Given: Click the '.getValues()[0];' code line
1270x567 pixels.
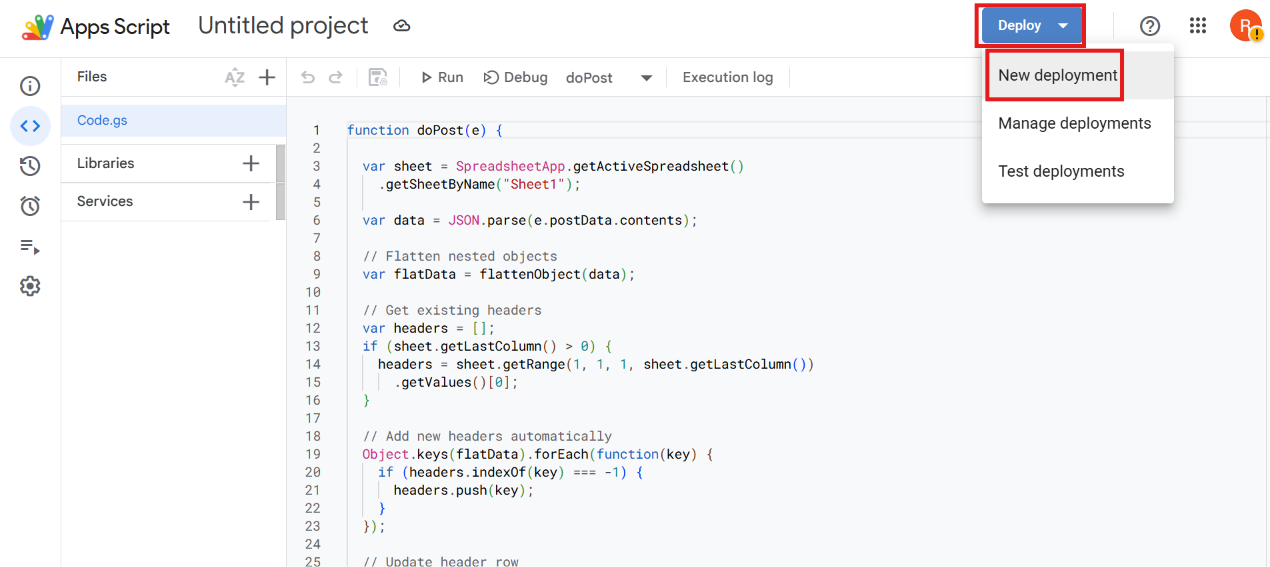Looking at the screenshot, I should pyautogui.click(x=456, y=382).
